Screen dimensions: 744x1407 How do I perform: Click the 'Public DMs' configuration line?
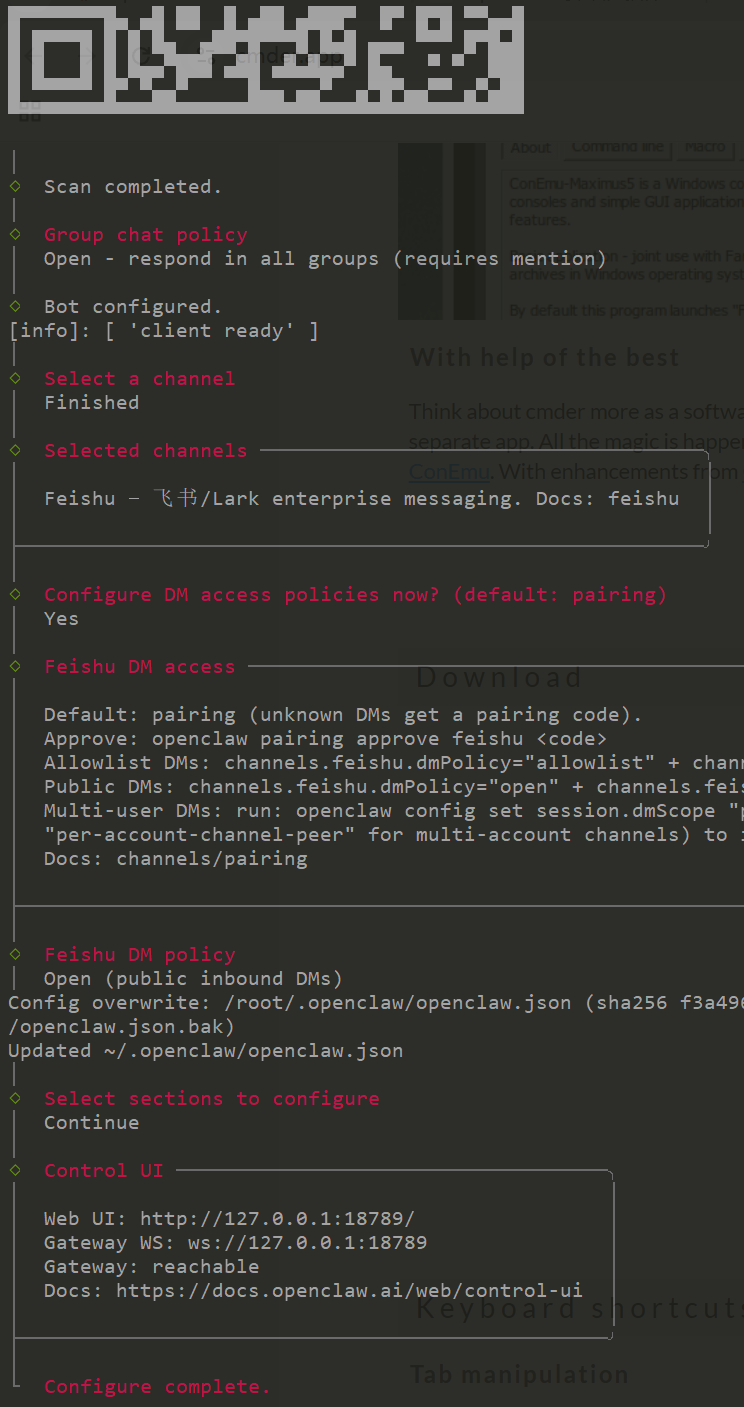pos(394,787)
